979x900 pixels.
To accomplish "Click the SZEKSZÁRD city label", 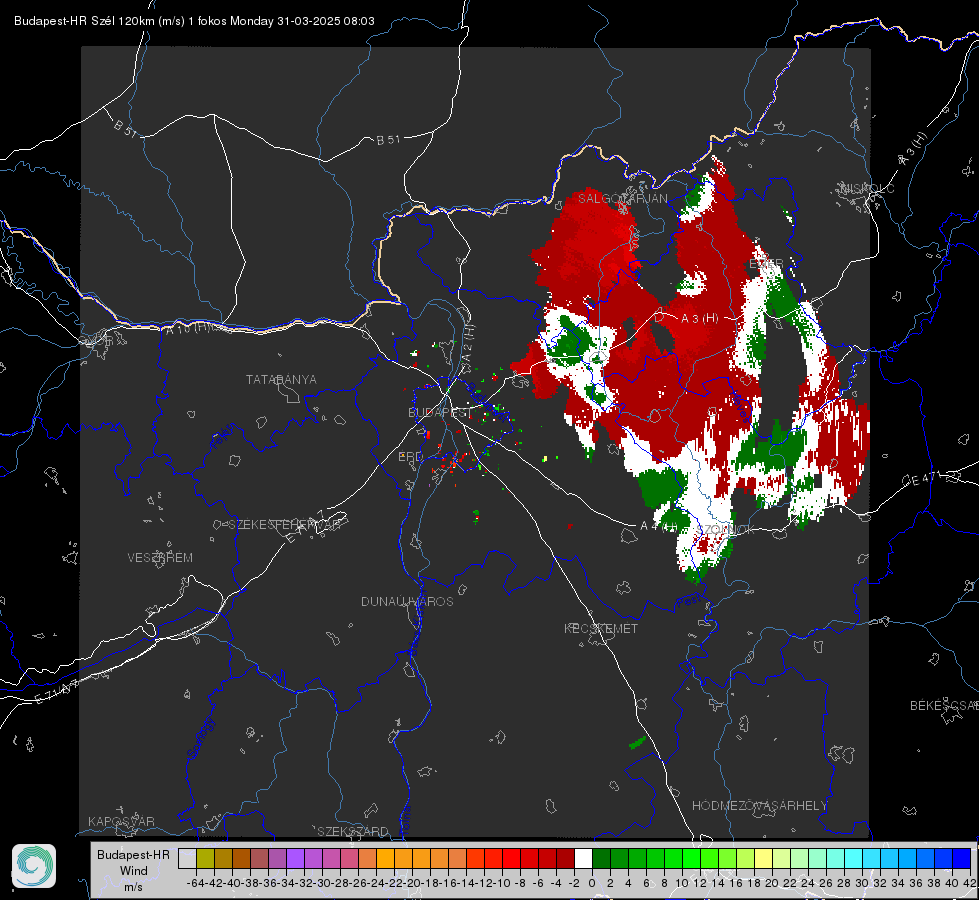I will coord(353,831).
